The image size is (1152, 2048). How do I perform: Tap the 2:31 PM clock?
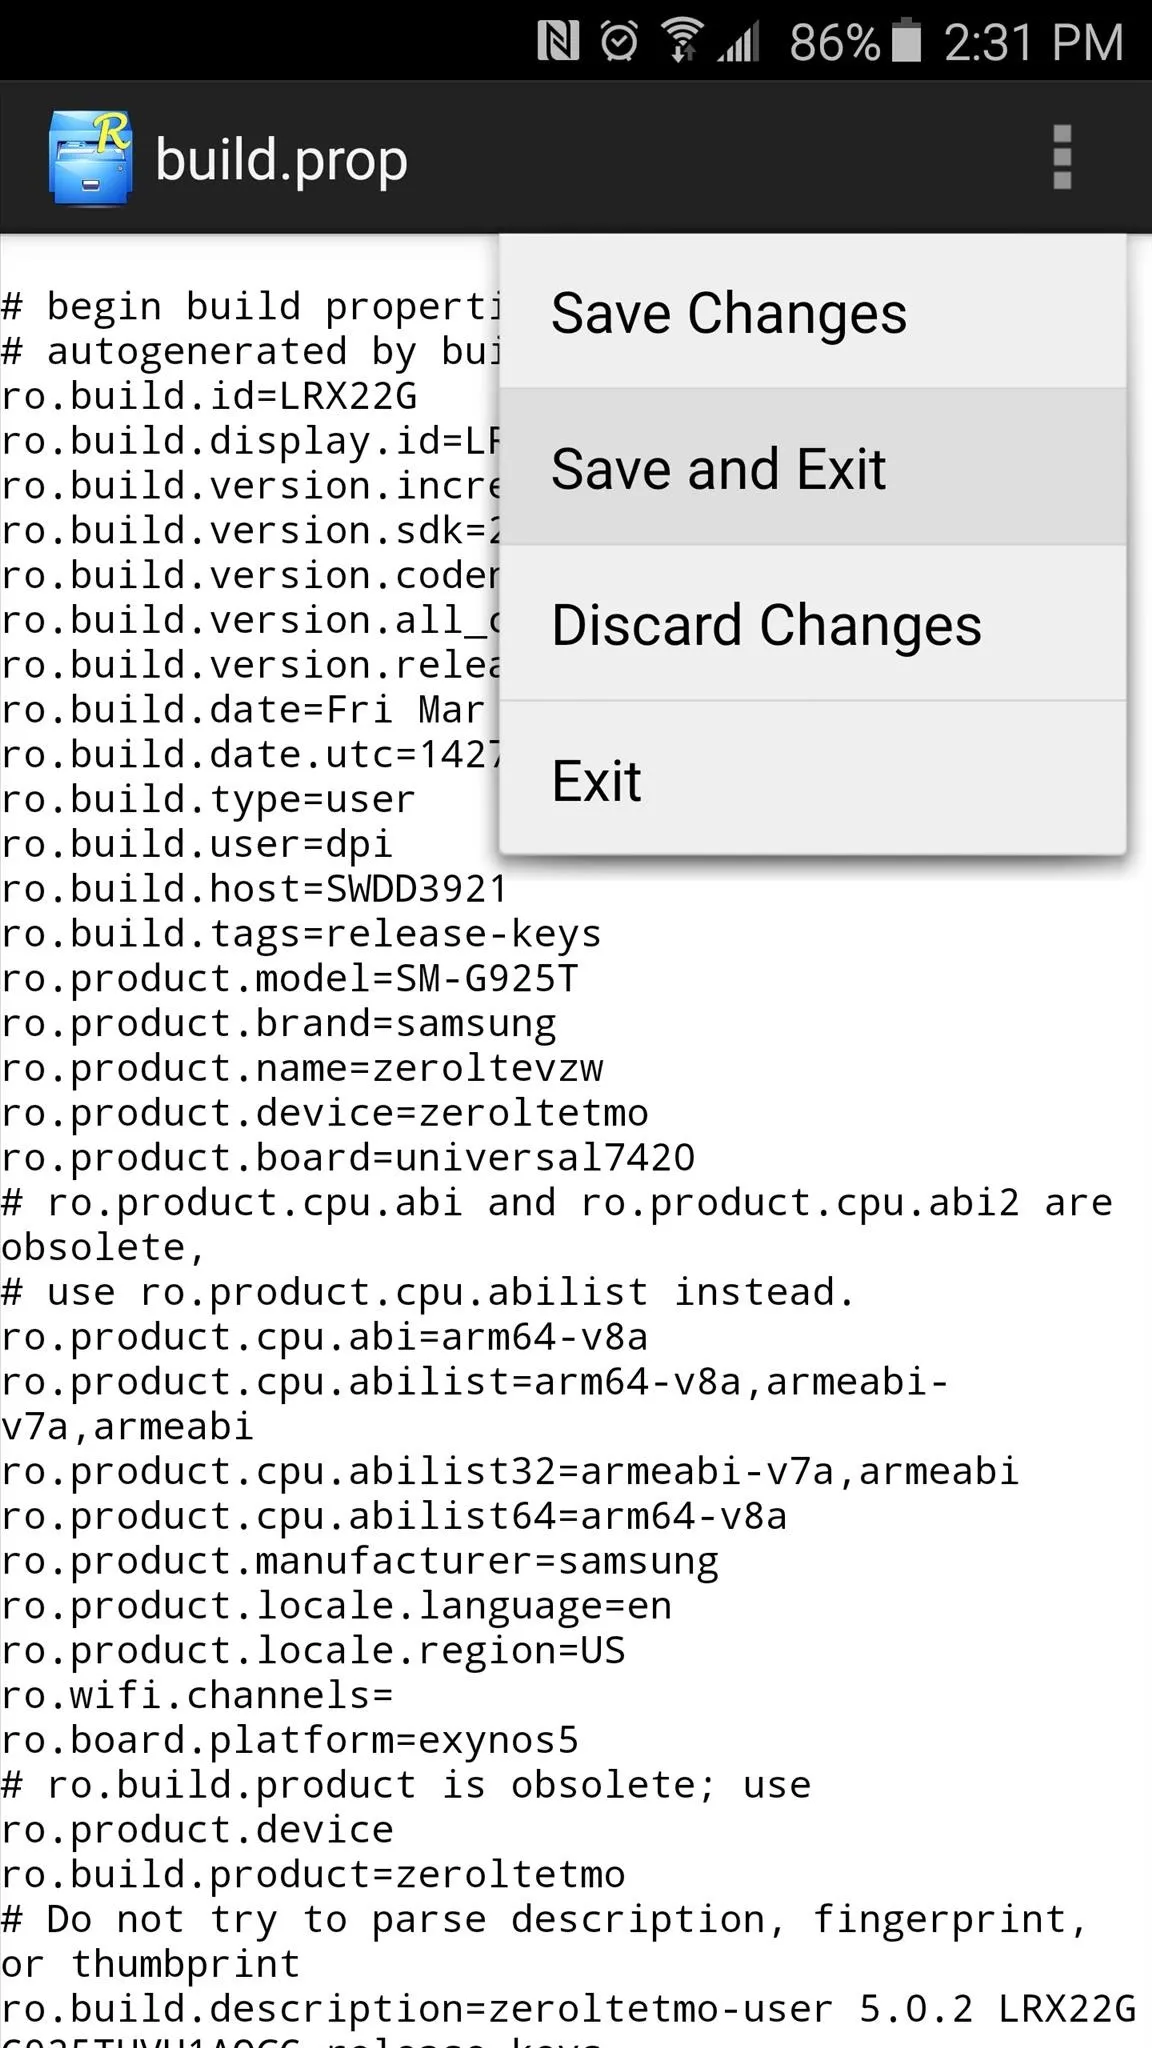[x=1034, y=42]
